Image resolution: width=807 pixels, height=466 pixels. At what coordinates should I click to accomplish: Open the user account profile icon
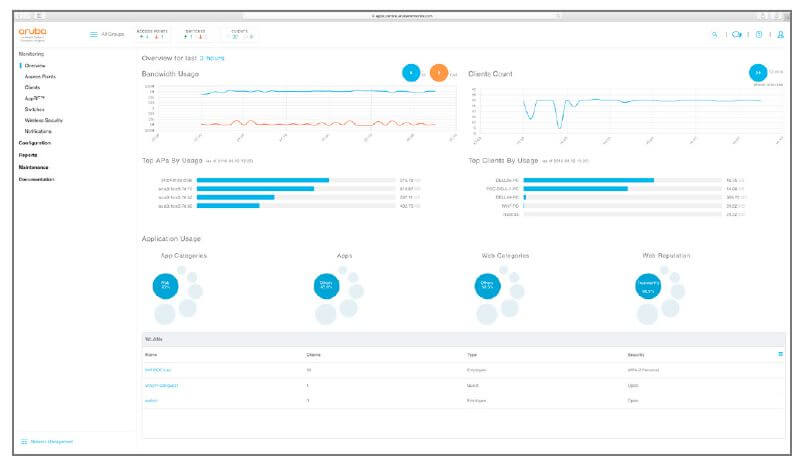780,34
